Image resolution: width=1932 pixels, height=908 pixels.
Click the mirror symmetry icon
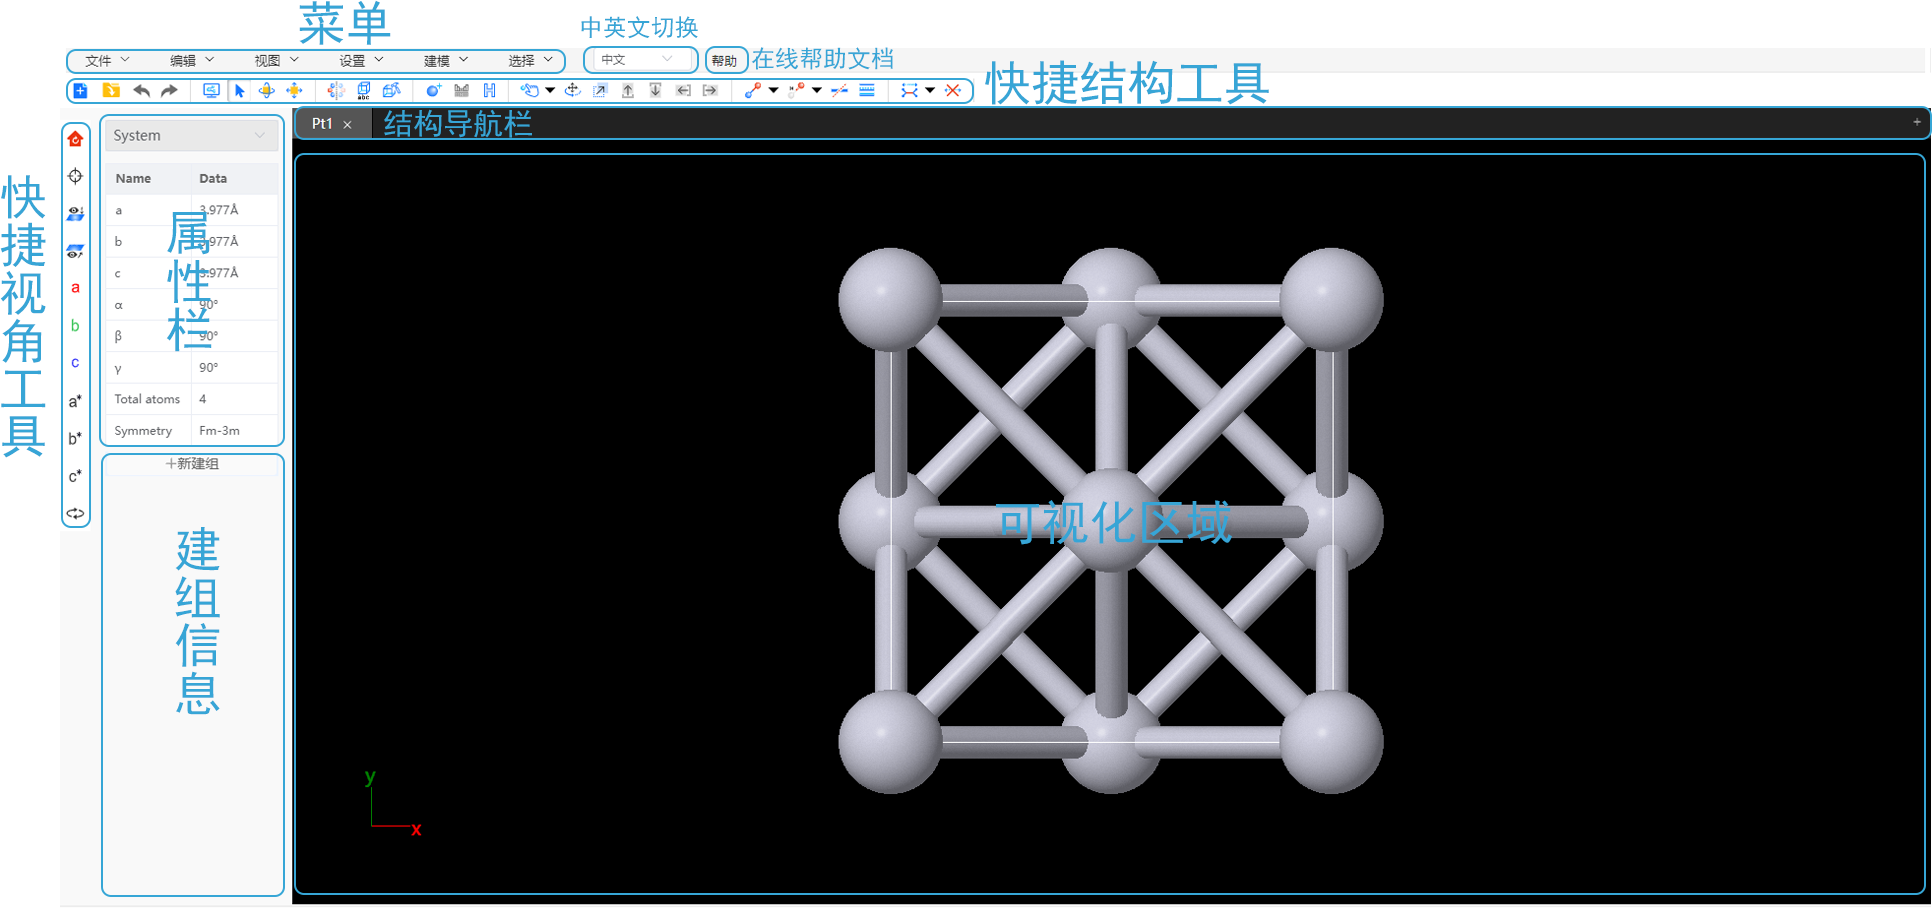pyautogui.click(x=336, y=91)
